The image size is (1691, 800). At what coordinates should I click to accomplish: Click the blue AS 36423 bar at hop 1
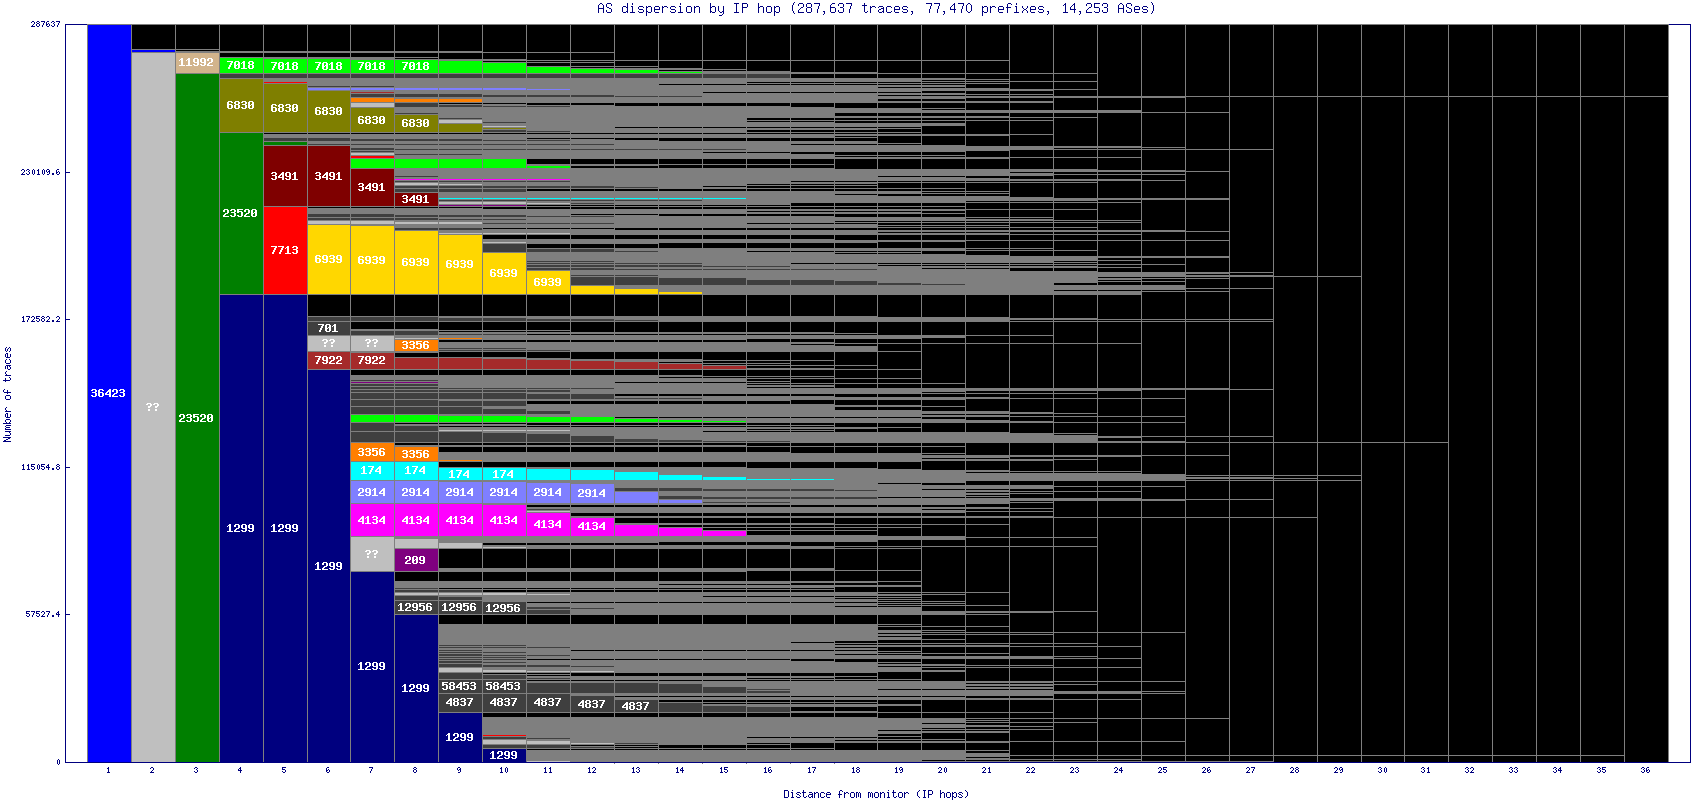(109, 393)
